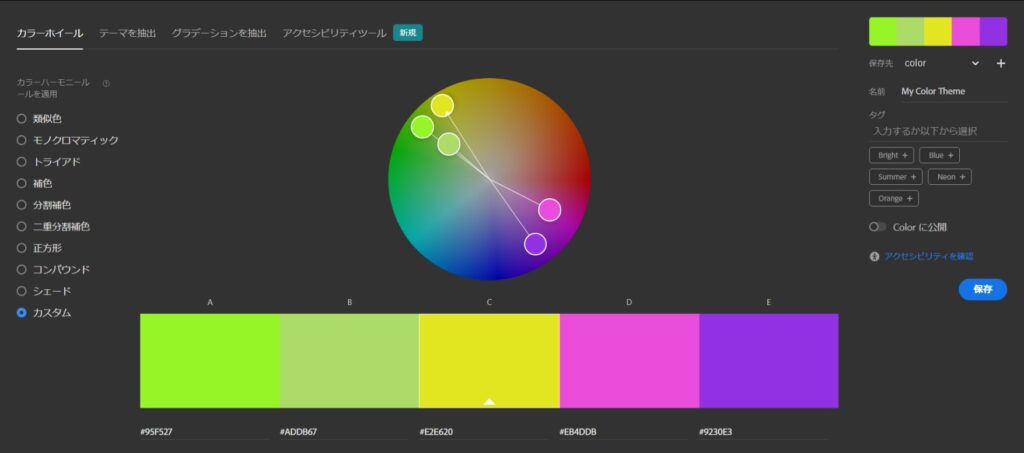Click the column label E

(769, 302)
